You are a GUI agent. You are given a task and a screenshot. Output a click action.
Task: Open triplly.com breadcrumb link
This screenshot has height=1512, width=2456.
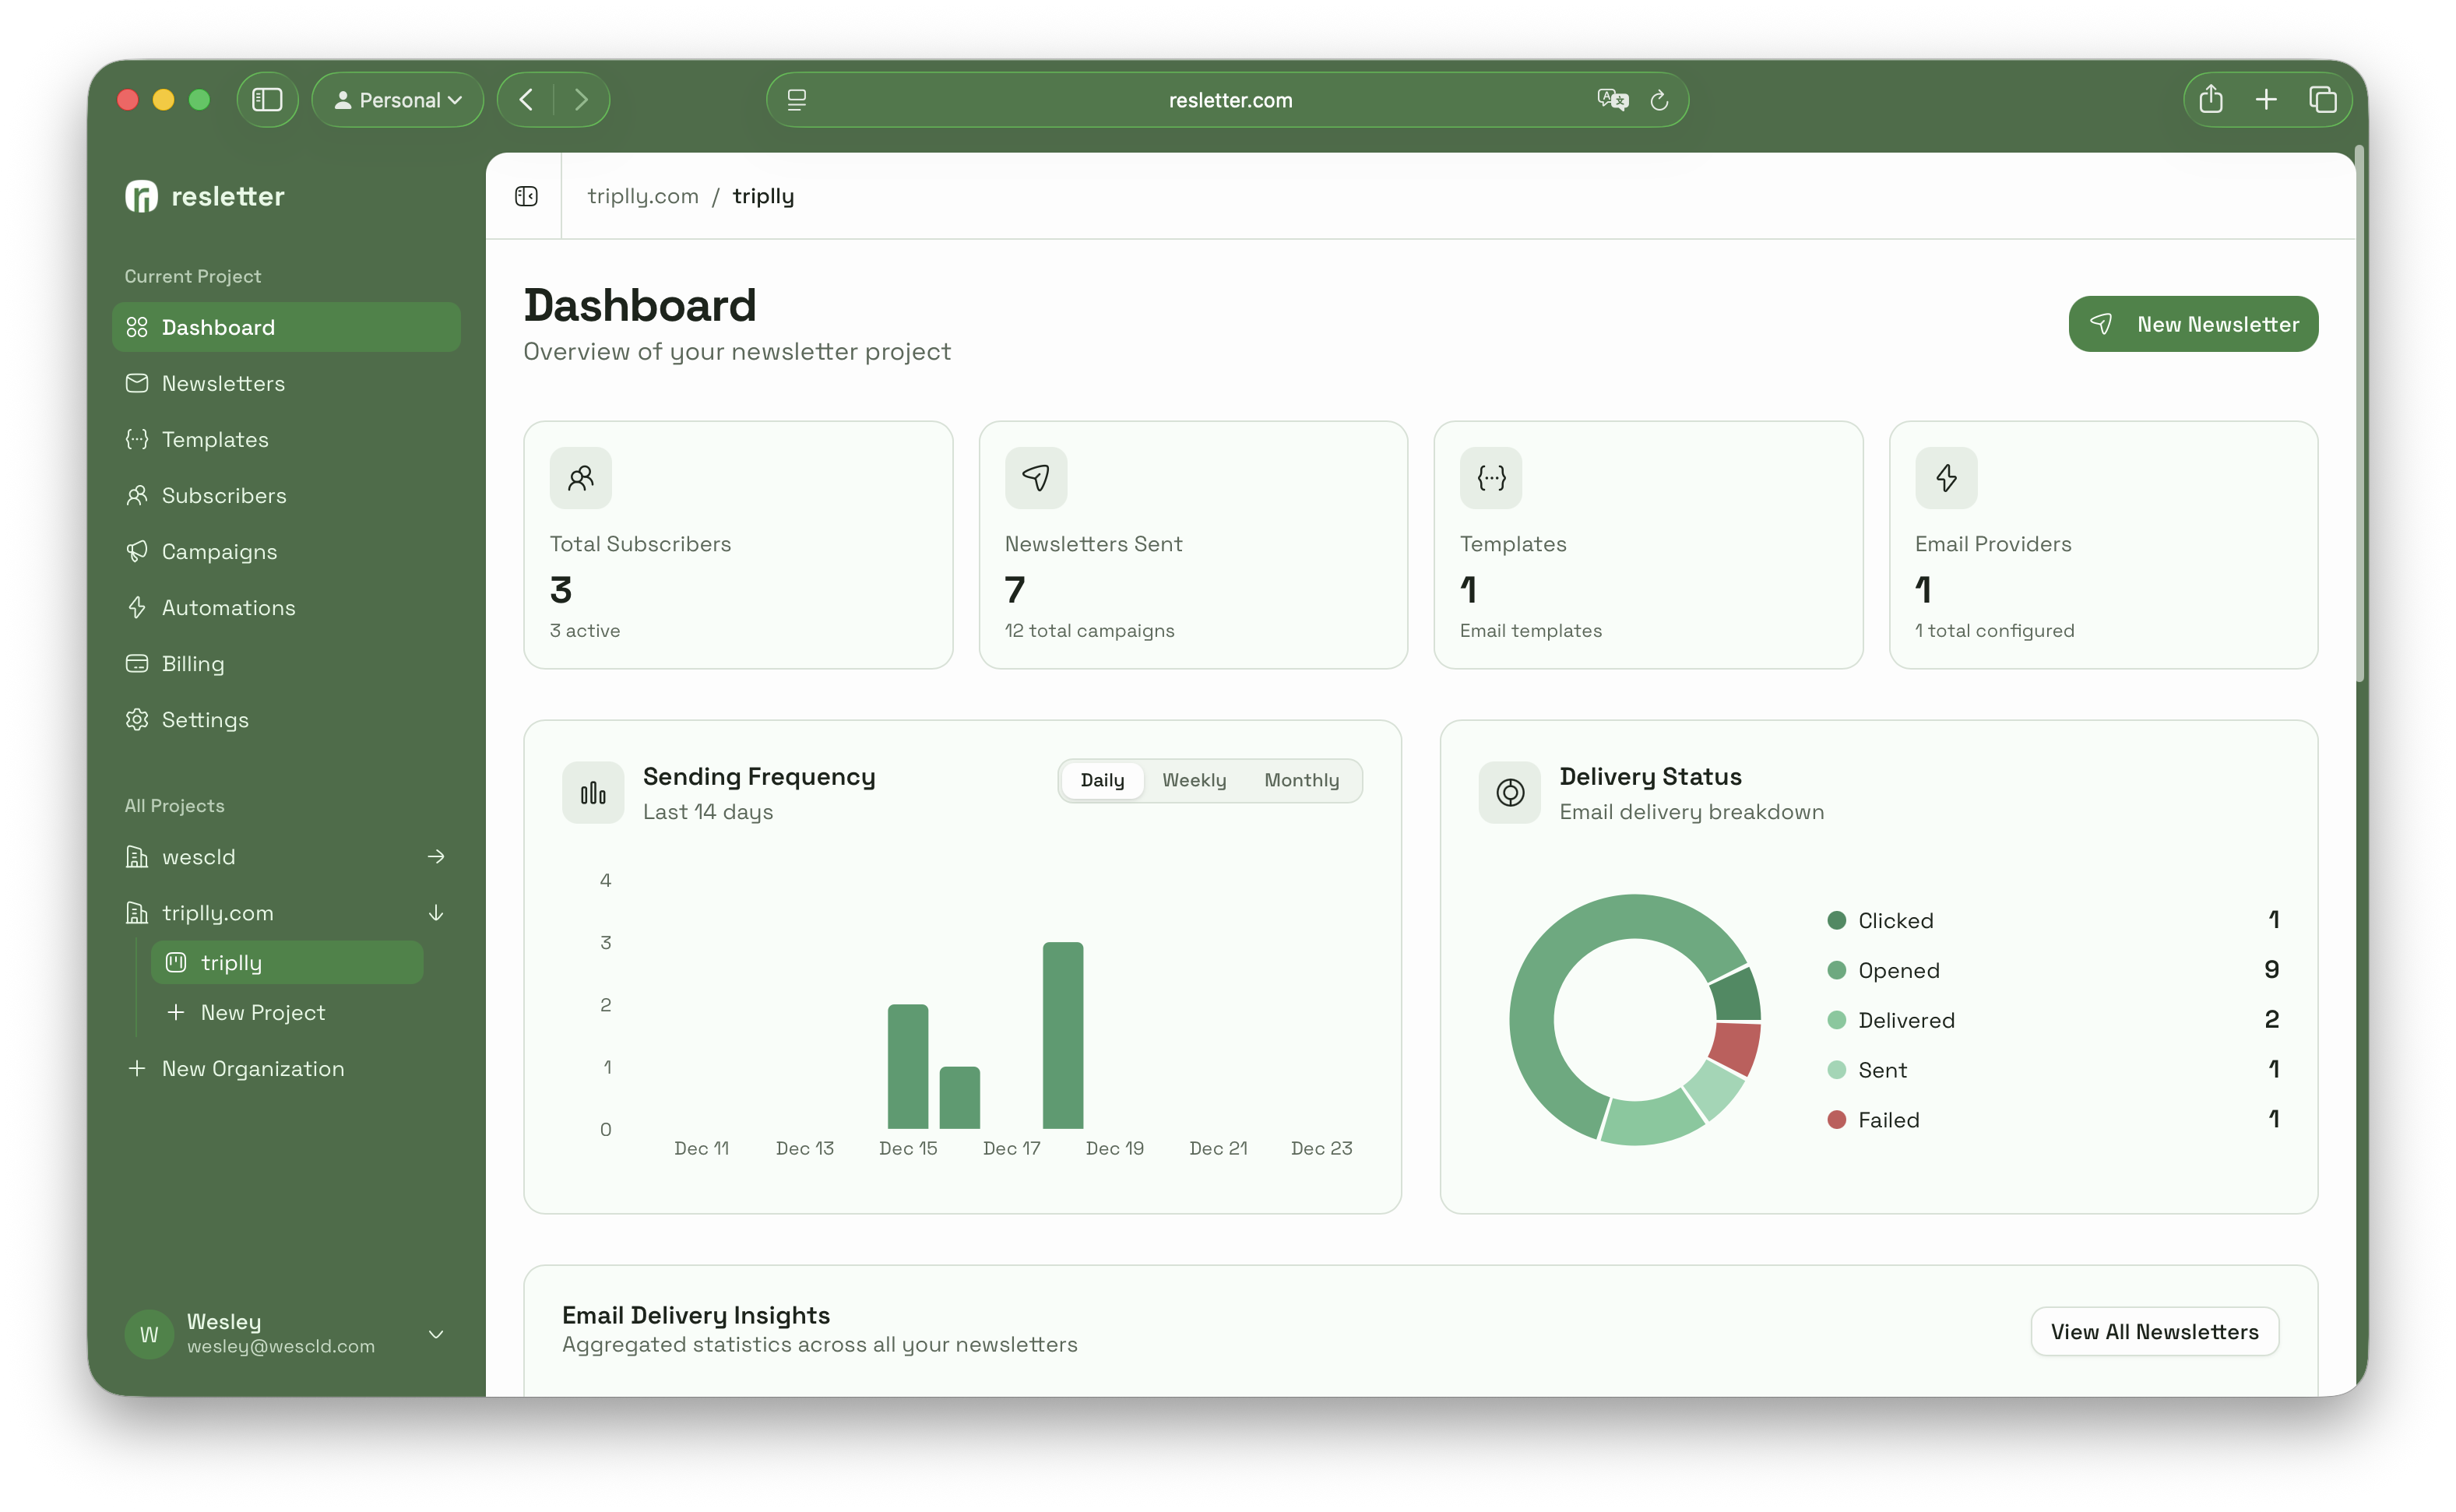click(643, 196)
